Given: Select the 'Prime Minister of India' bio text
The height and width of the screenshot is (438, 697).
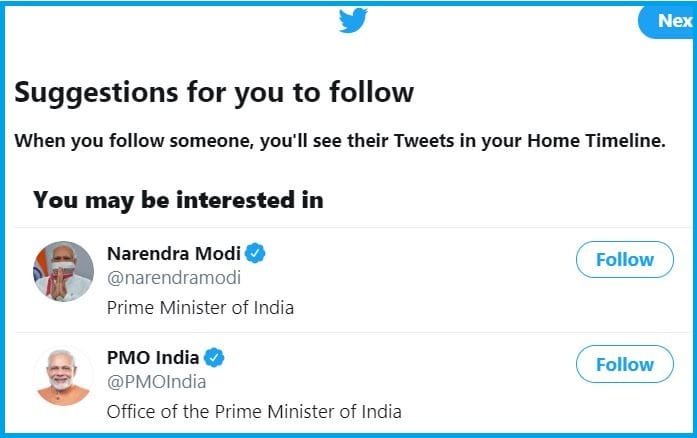Looking at the screenshot, I should [200, 308].
